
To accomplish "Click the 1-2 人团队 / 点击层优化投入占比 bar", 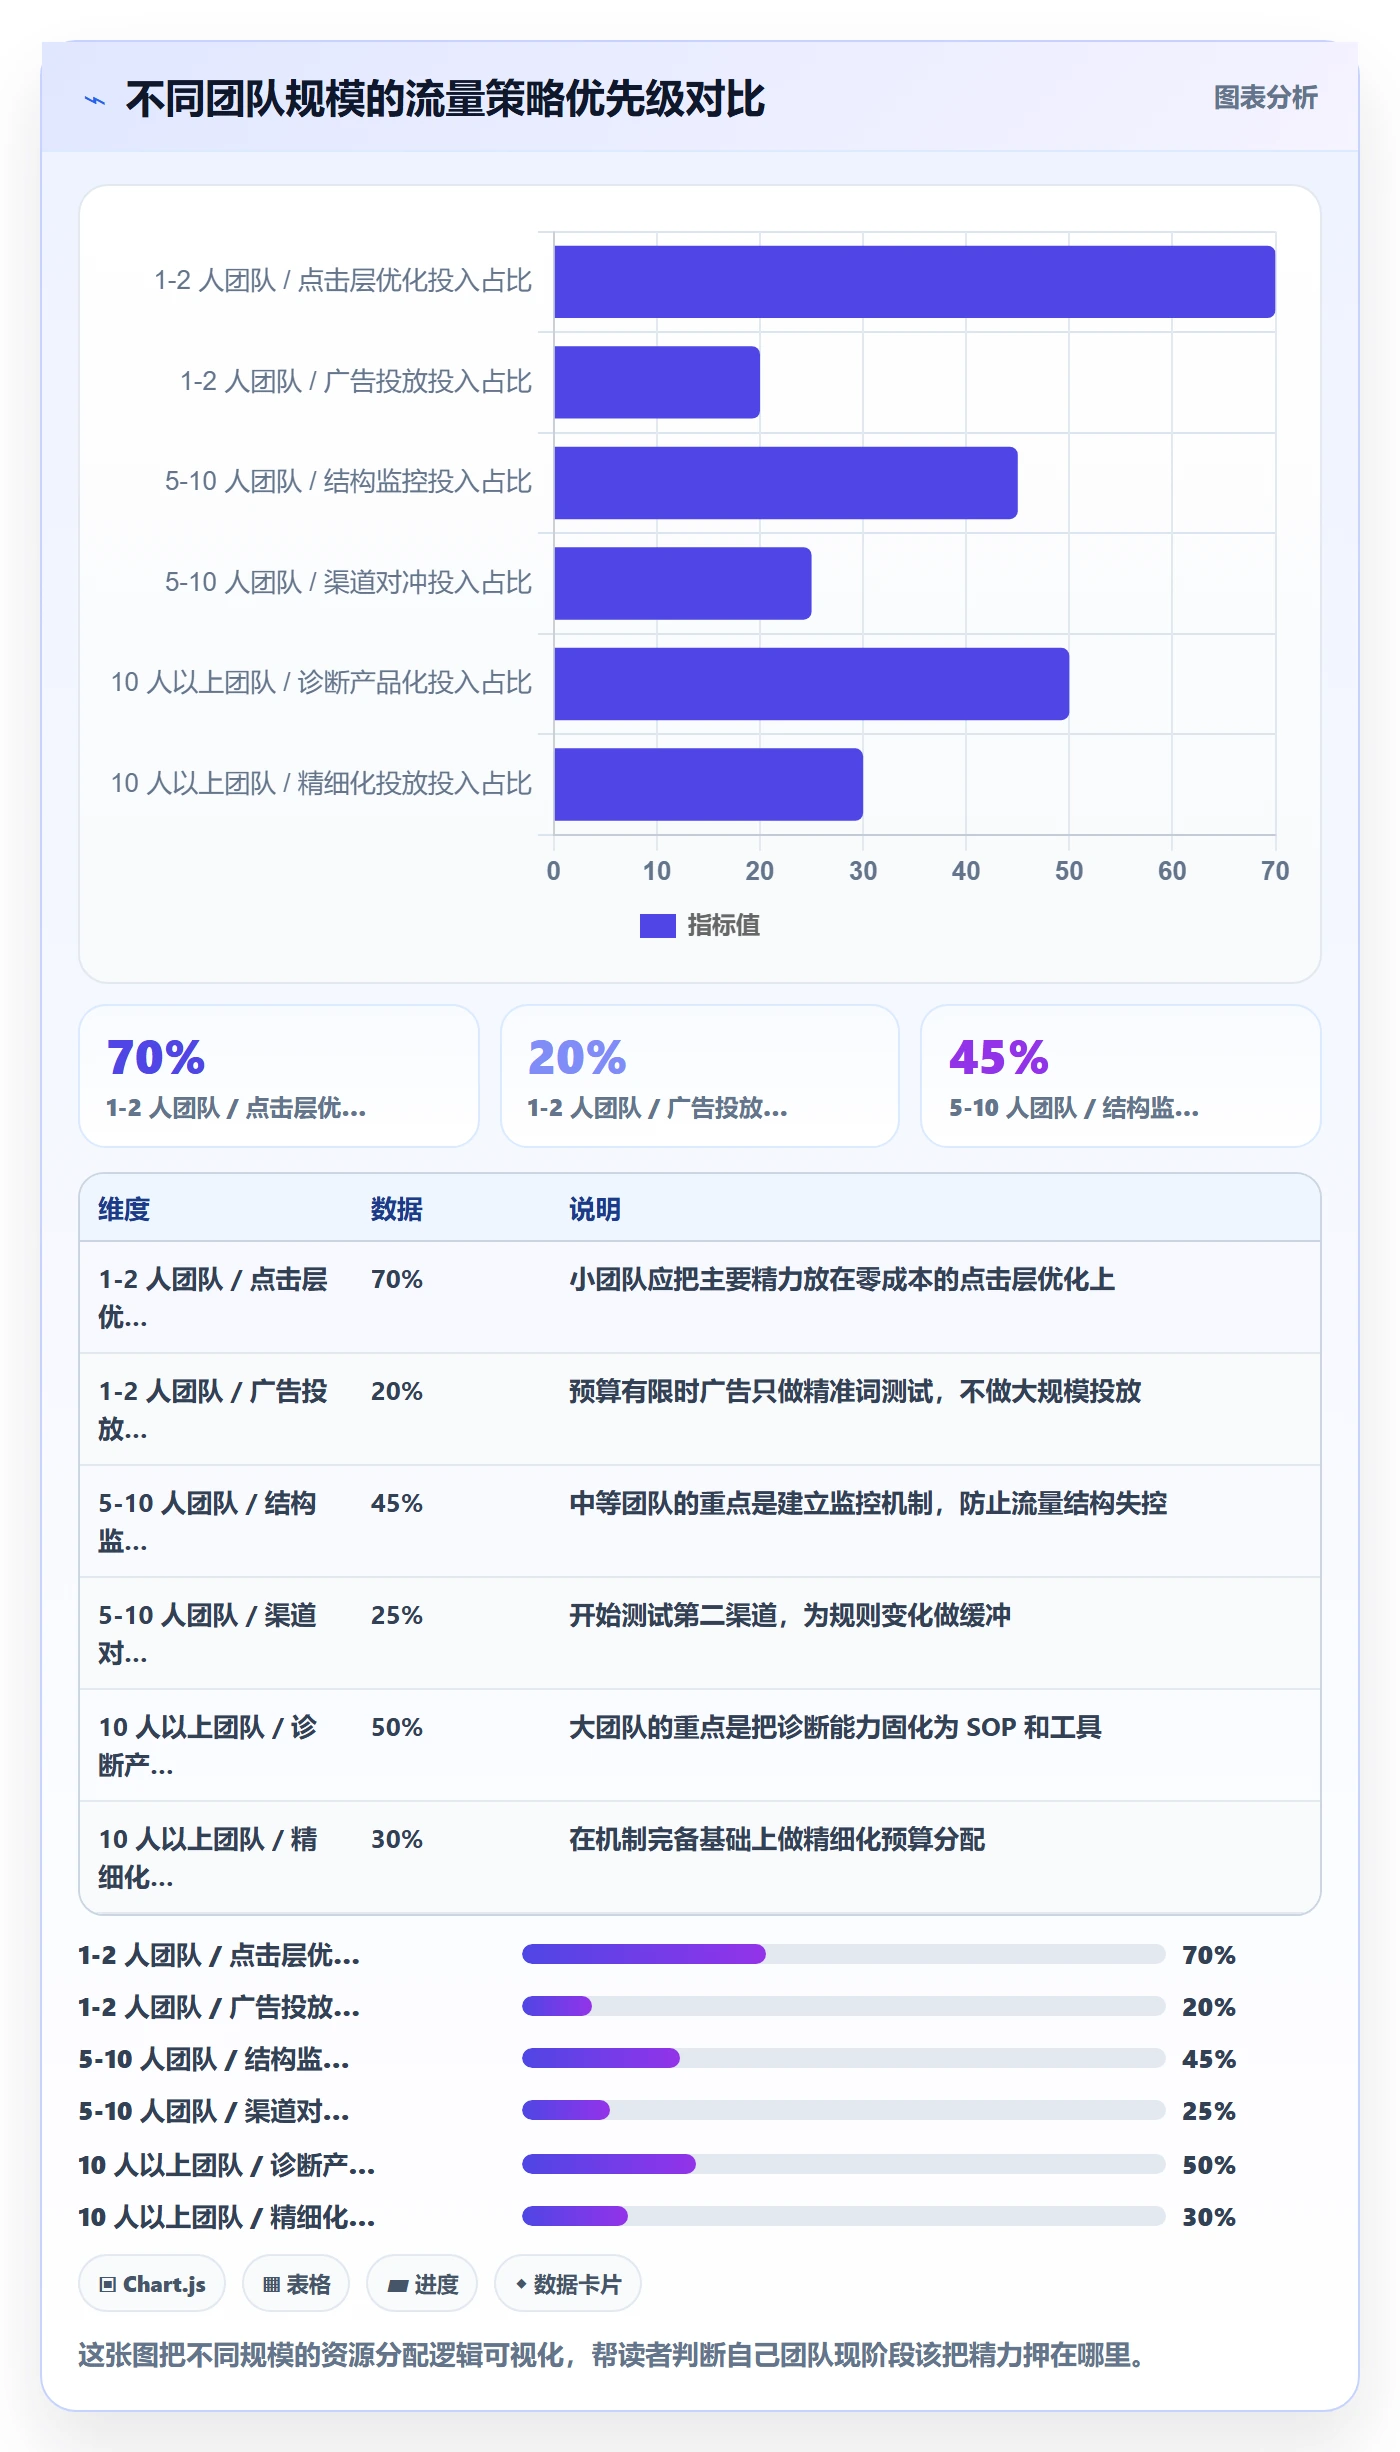I will (x=914, y=282).
